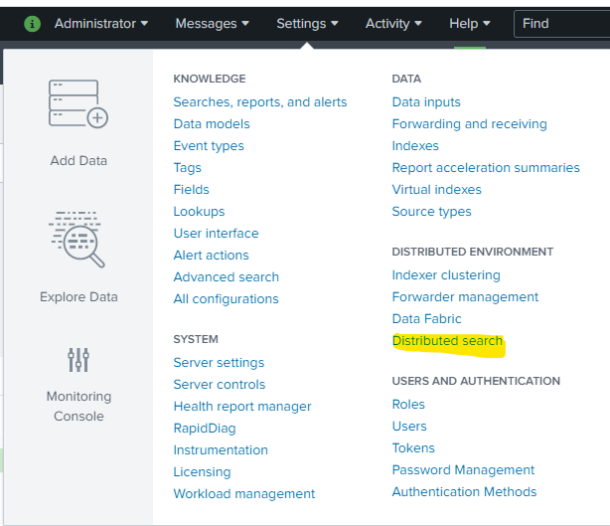Click the Monitoring Console label
Image resolution: width=610 pixels, height=526 pixels.
point(79,406)
